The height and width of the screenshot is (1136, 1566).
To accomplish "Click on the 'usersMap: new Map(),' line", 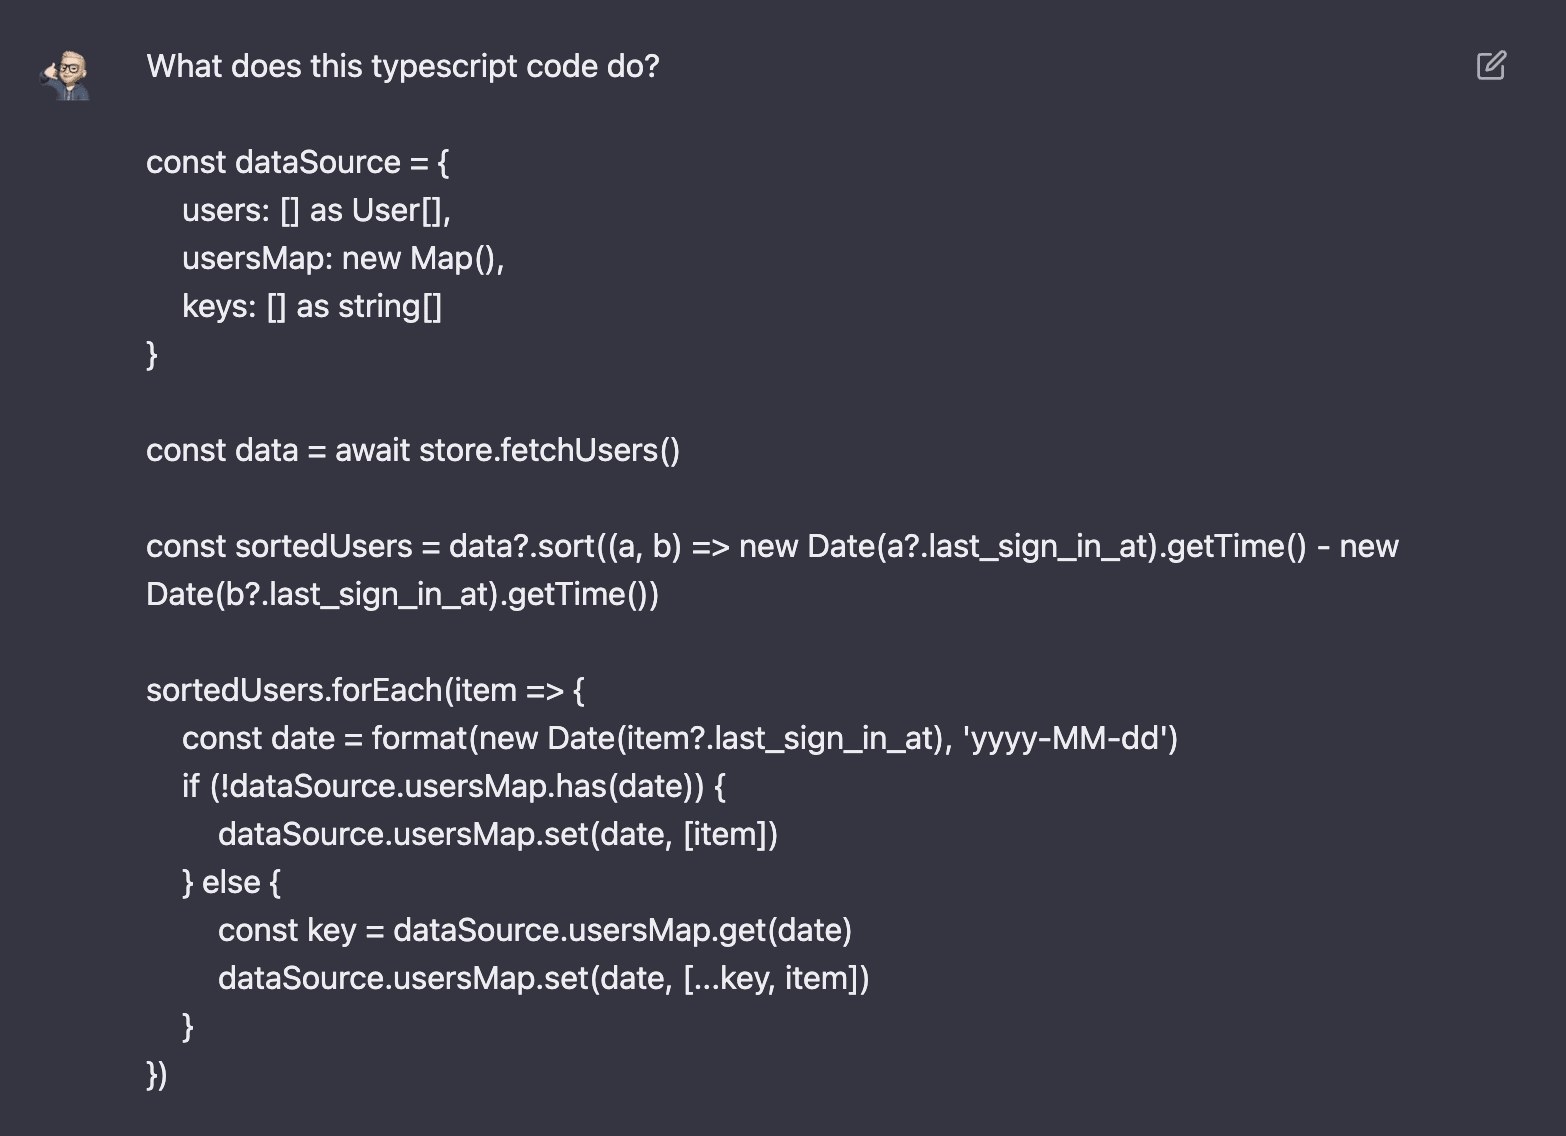I will [343, 258].
